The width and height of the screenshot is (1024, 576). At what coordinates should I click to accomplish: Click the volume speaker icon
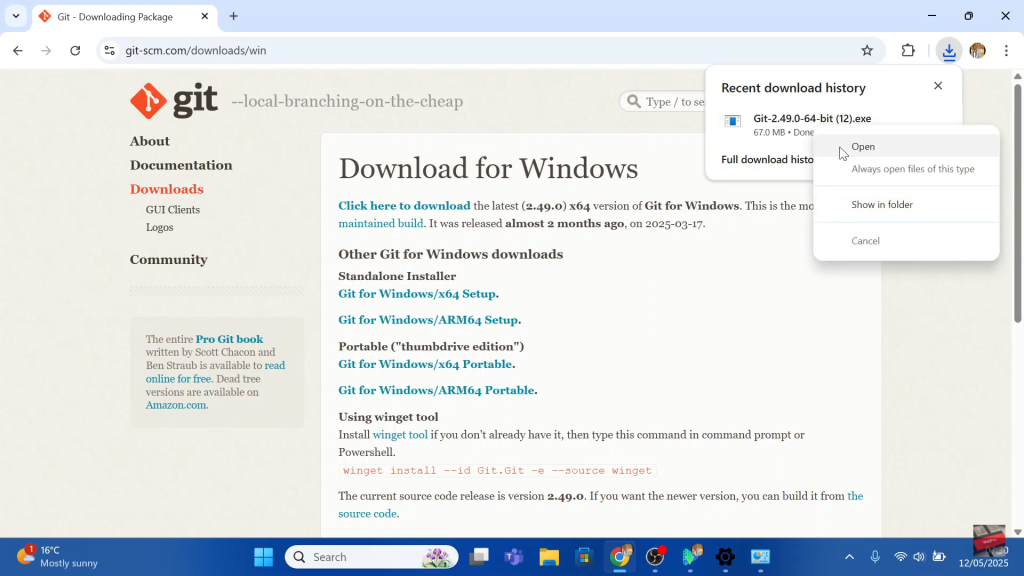click(919, 557)
